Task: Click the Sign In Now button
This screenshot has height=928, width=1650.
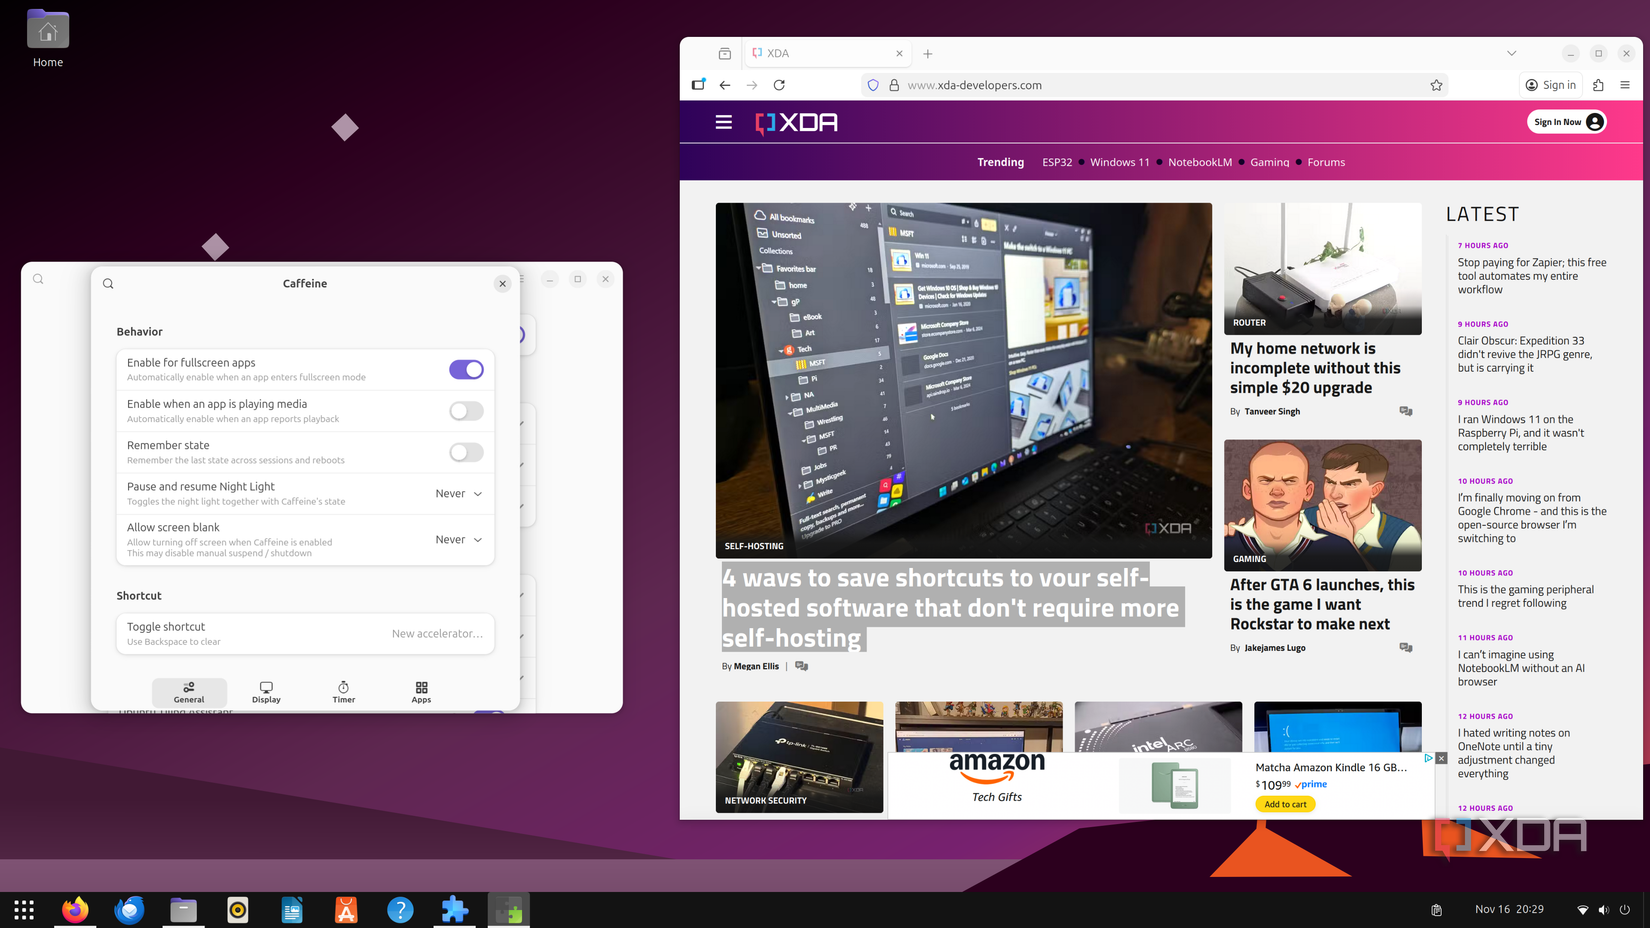Action: click(1566, 122)
